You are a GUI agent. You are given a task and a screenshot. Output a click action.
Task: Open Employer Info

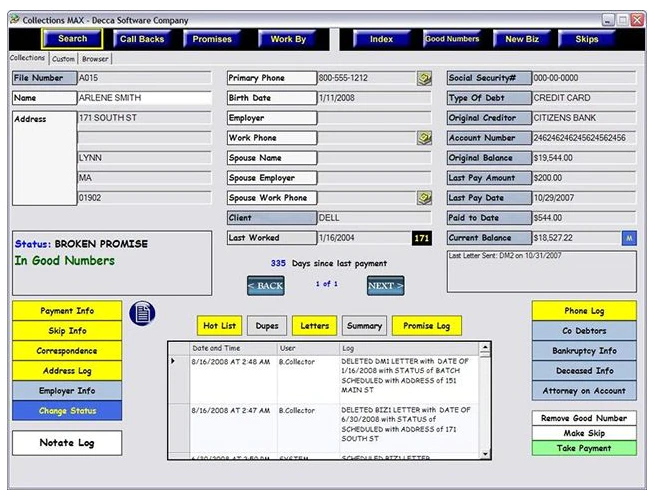point(67,391)
